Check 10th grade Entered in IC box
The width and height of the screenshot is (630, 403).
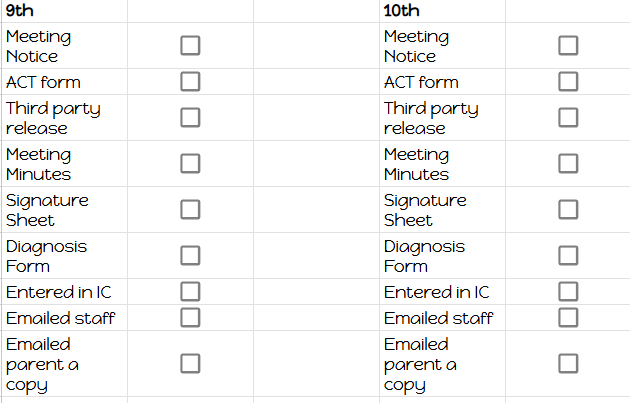pos(568,292)
